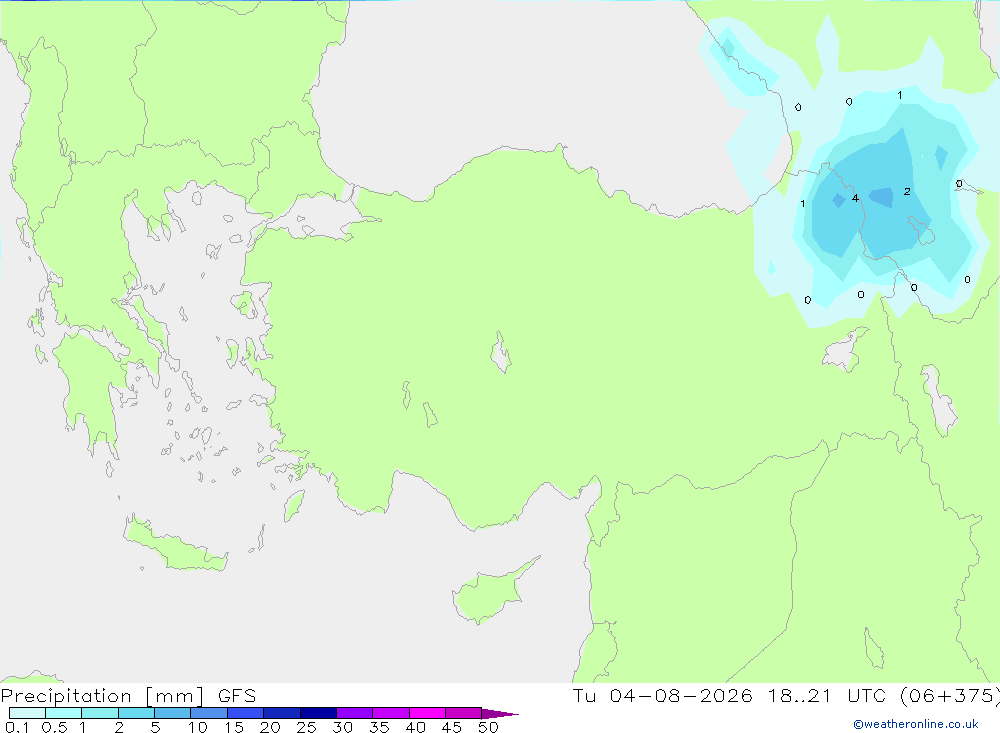
Task: Click the 20–25 mm legend color box
Action: [281, 713]
